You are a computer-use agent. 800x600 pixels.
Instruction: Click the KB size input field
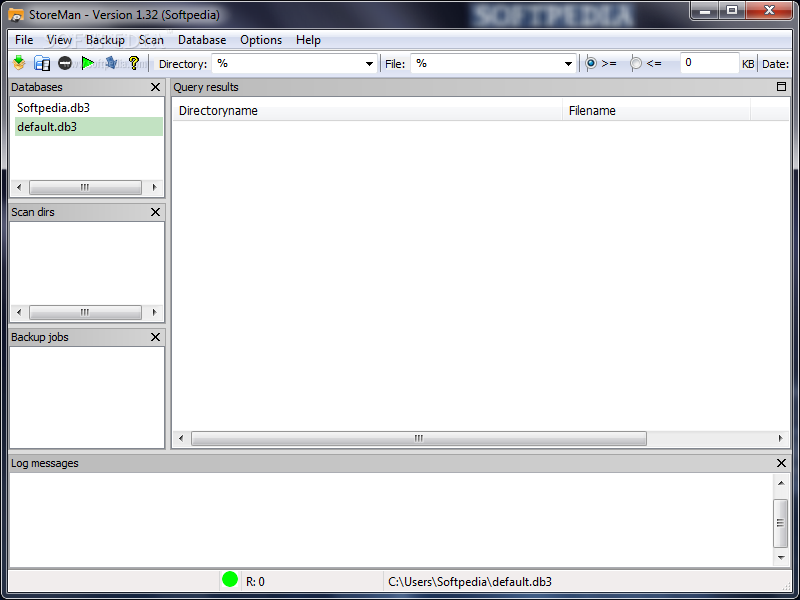709,63
